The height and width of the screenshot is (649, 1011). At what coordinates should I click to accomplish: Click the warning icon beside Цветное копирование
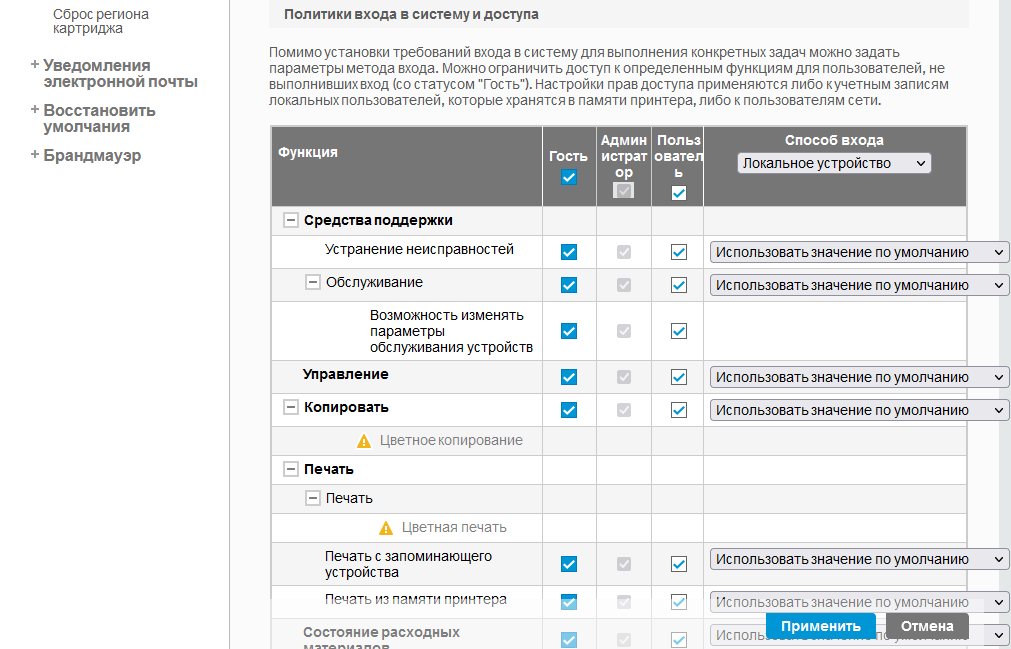364,441
